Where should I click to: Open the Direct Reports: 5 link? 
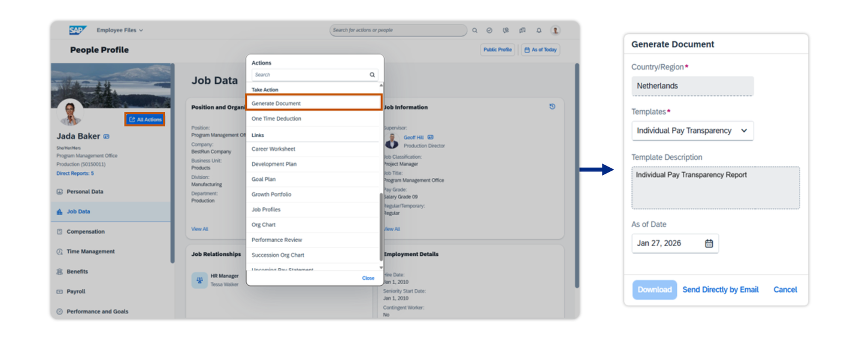point(75,173)
